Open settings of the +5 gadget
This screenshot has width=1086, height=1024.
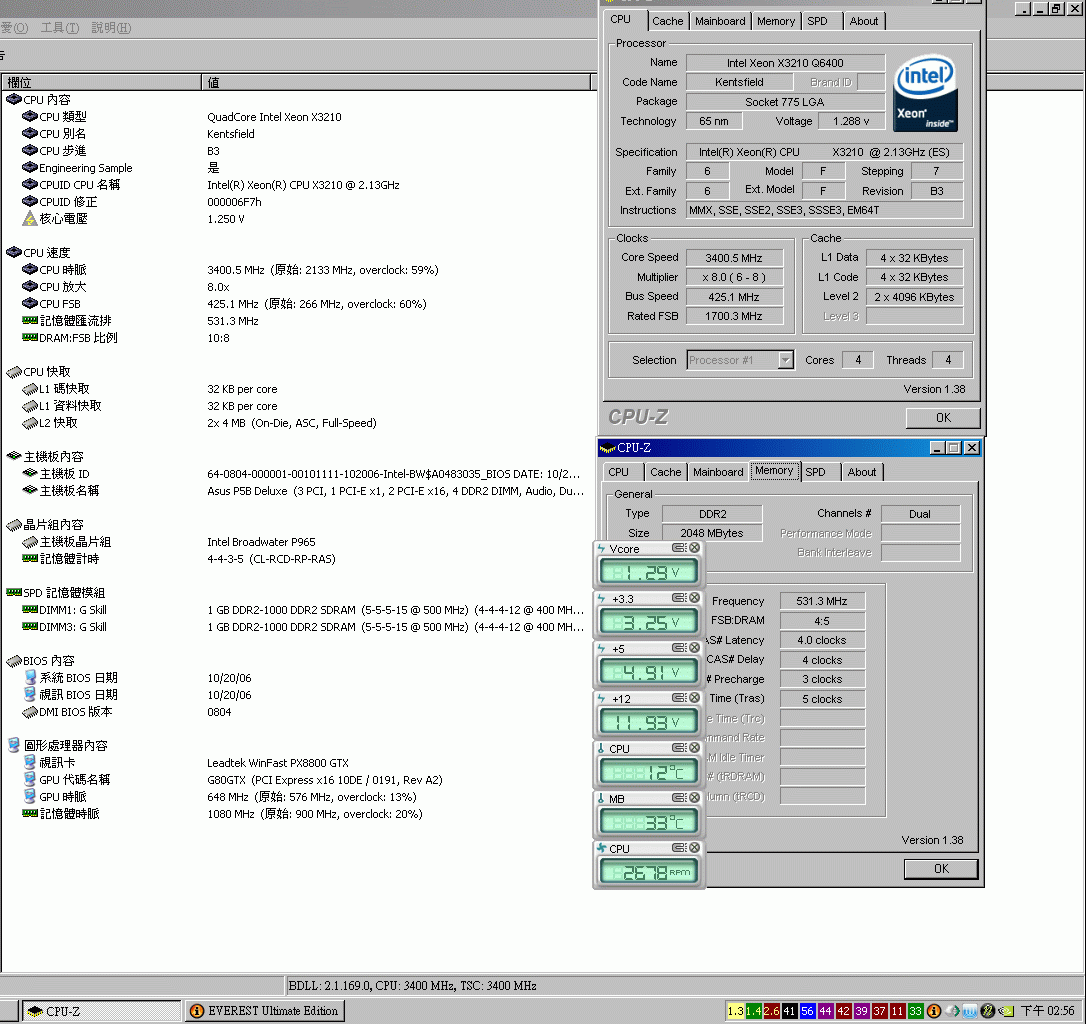(679, 647)
